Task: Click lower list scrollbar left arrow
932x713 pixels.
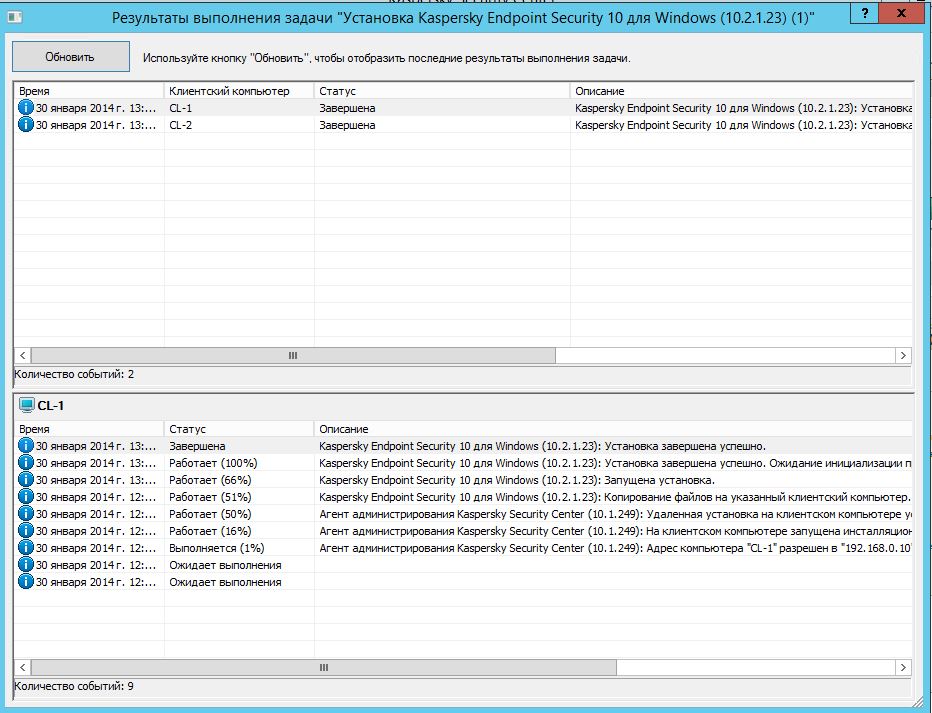Action: [23, 667]
